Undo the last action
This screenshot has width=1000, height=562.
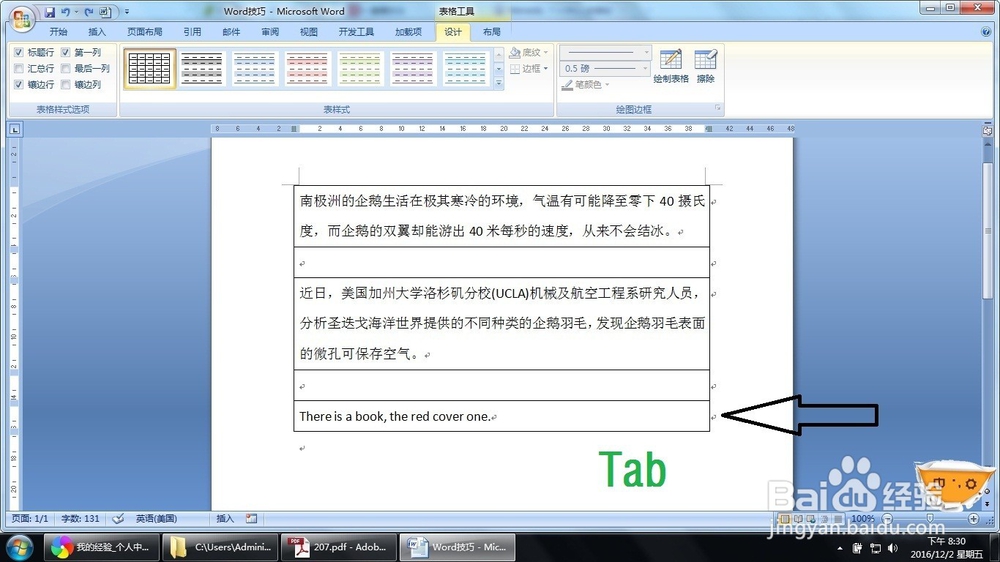coord(65,11)
